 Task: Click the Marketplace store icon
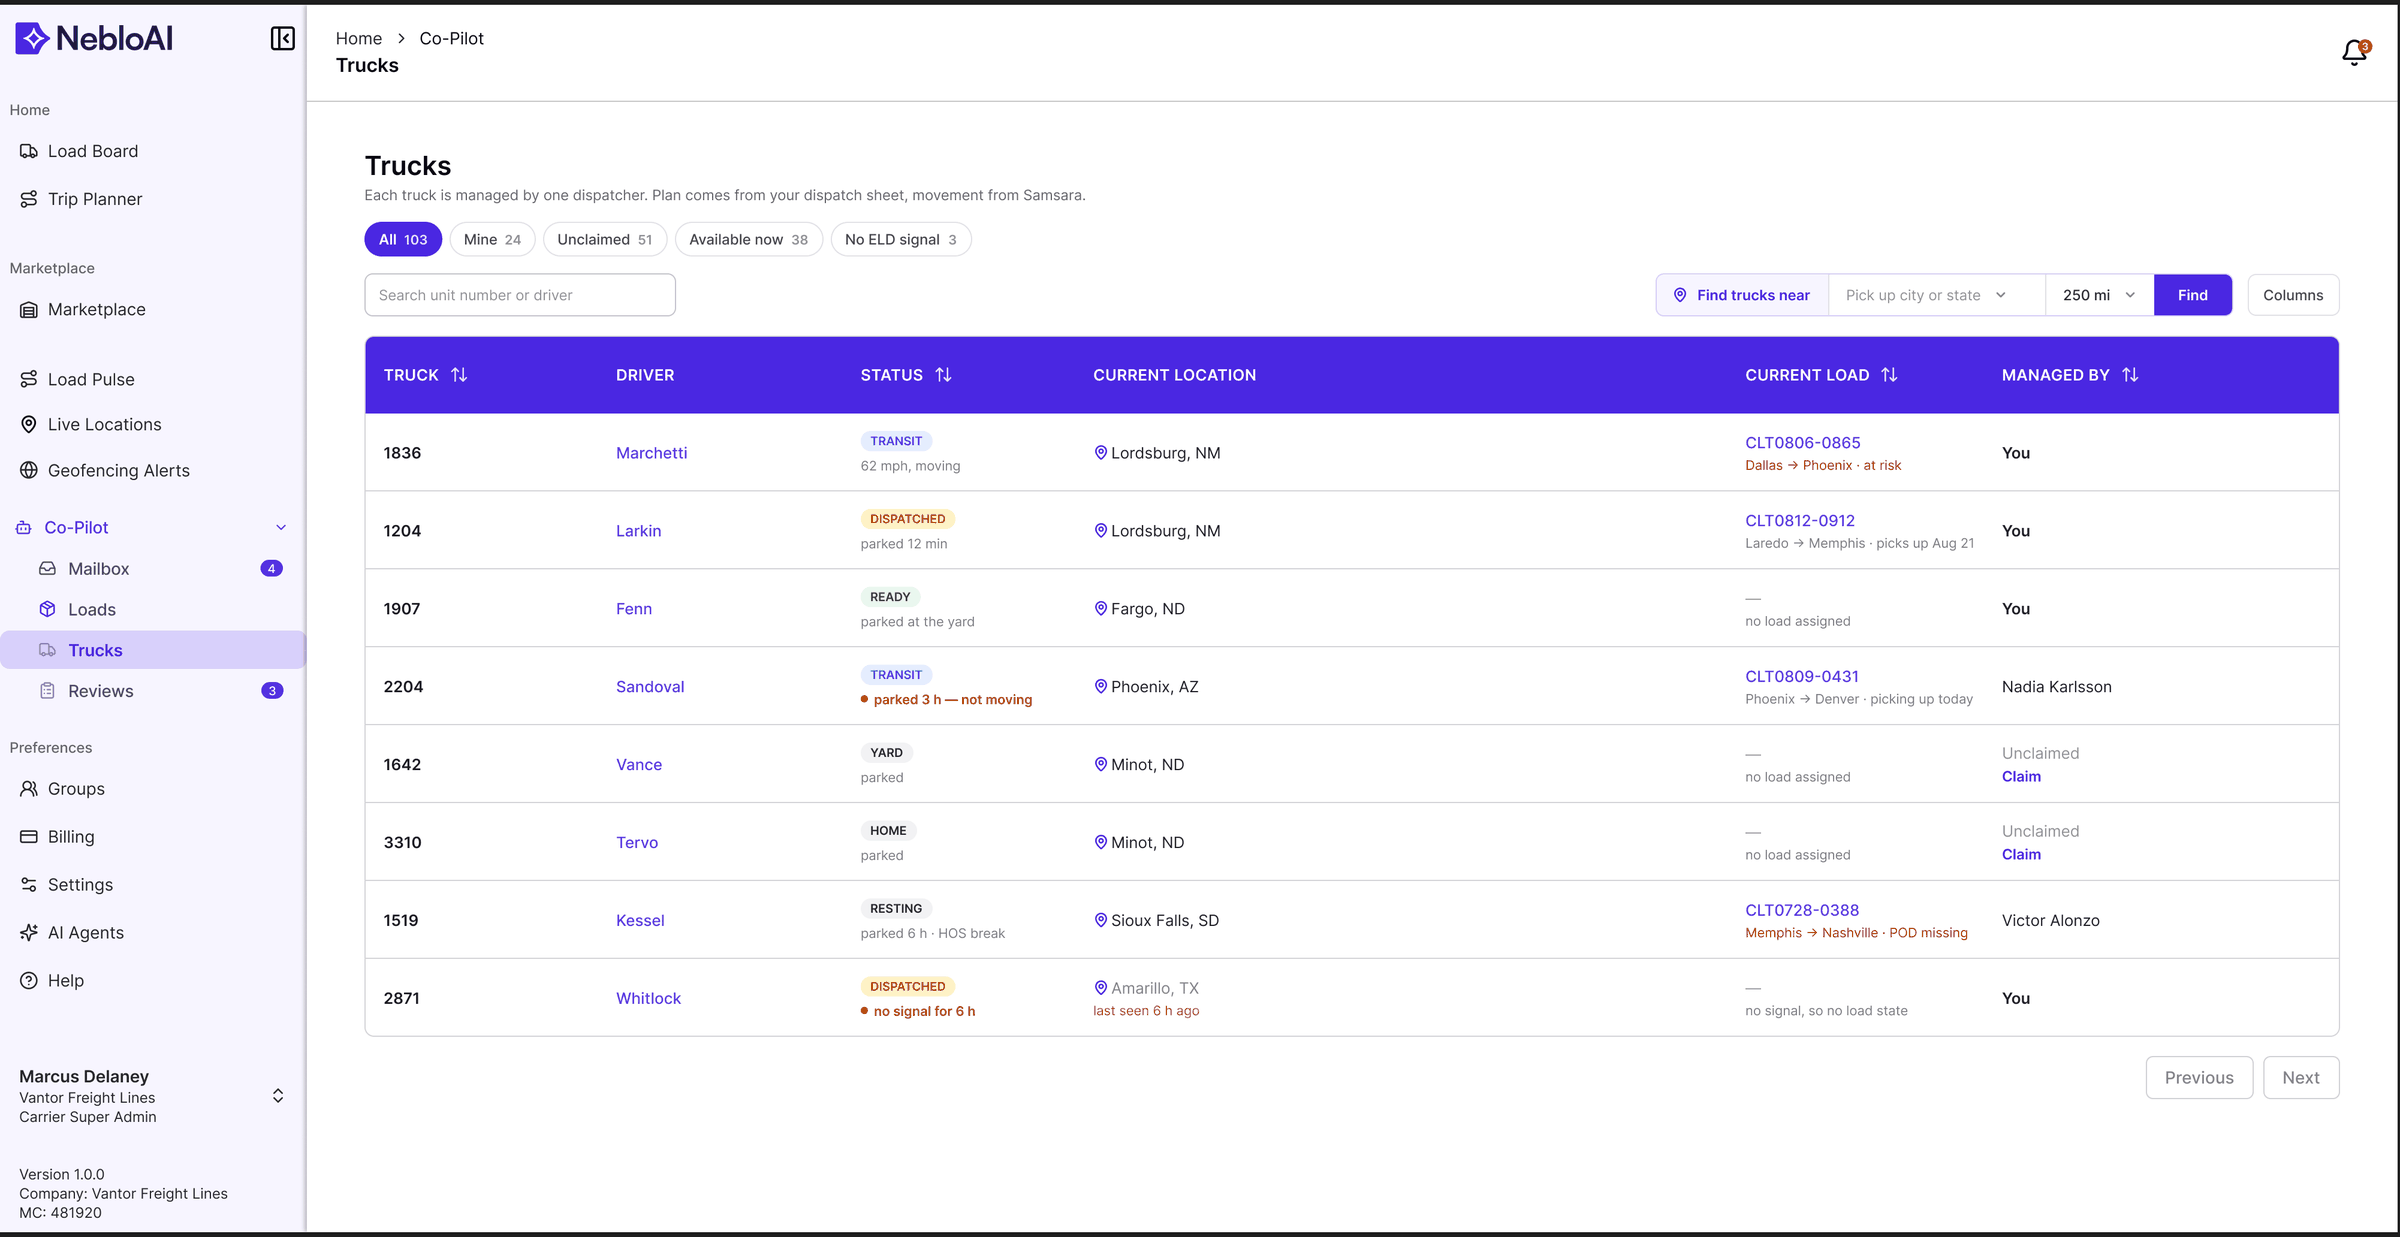coord(29,310)
